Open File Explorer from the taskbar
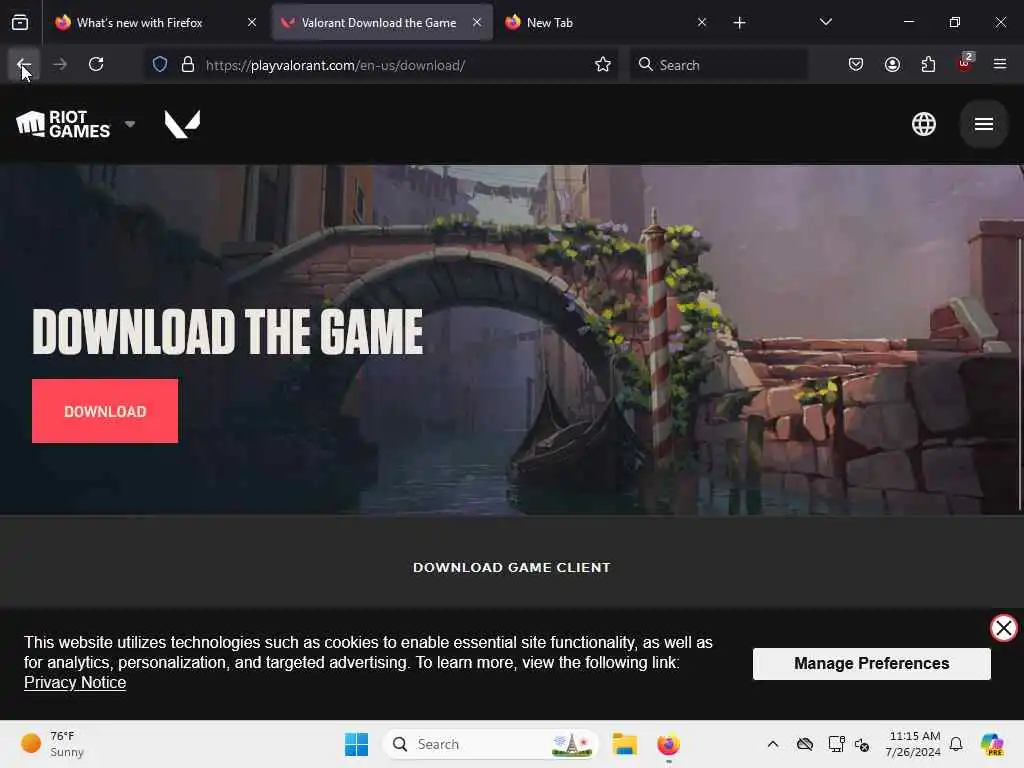 click(x=624, y=744)
